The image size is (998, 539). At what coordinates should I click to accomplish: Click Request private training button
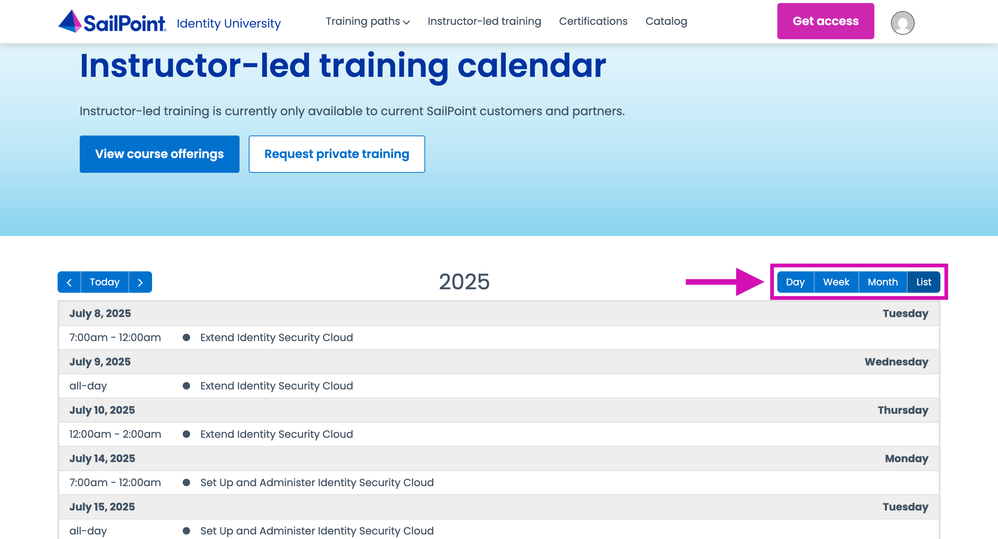[x=336, y=154]
